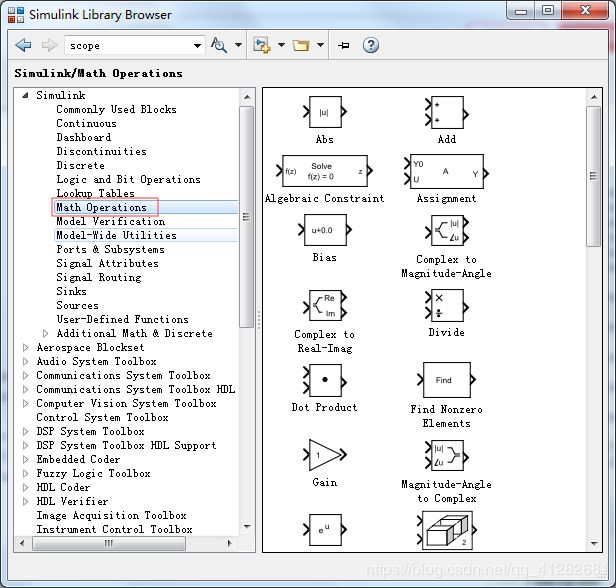This screenshot has width=616, height=588.
Task: Select the Math Operations library
Action: (x=101, y=207)
